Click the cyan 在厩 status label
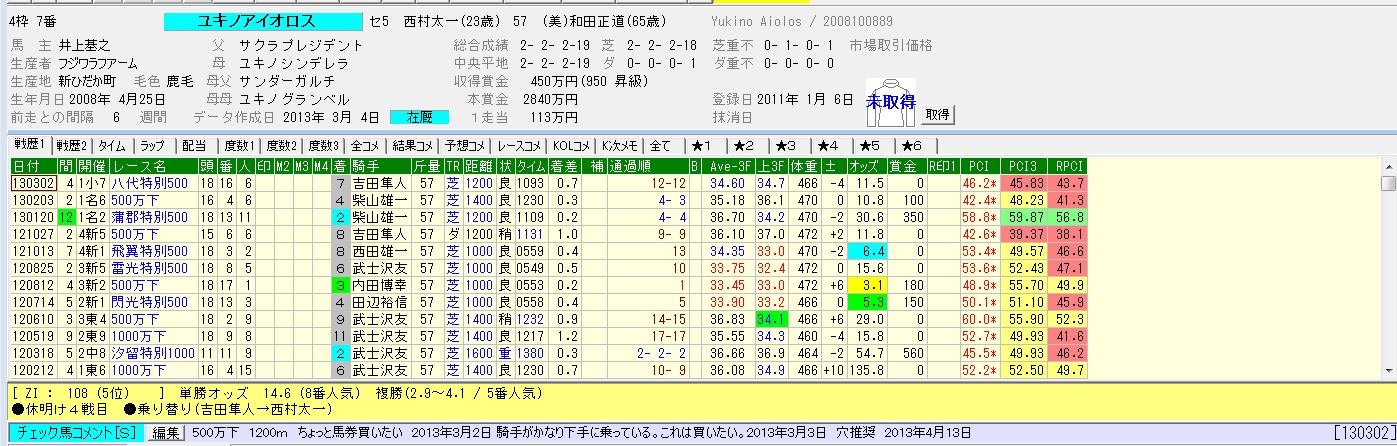 tap(419, 117)
